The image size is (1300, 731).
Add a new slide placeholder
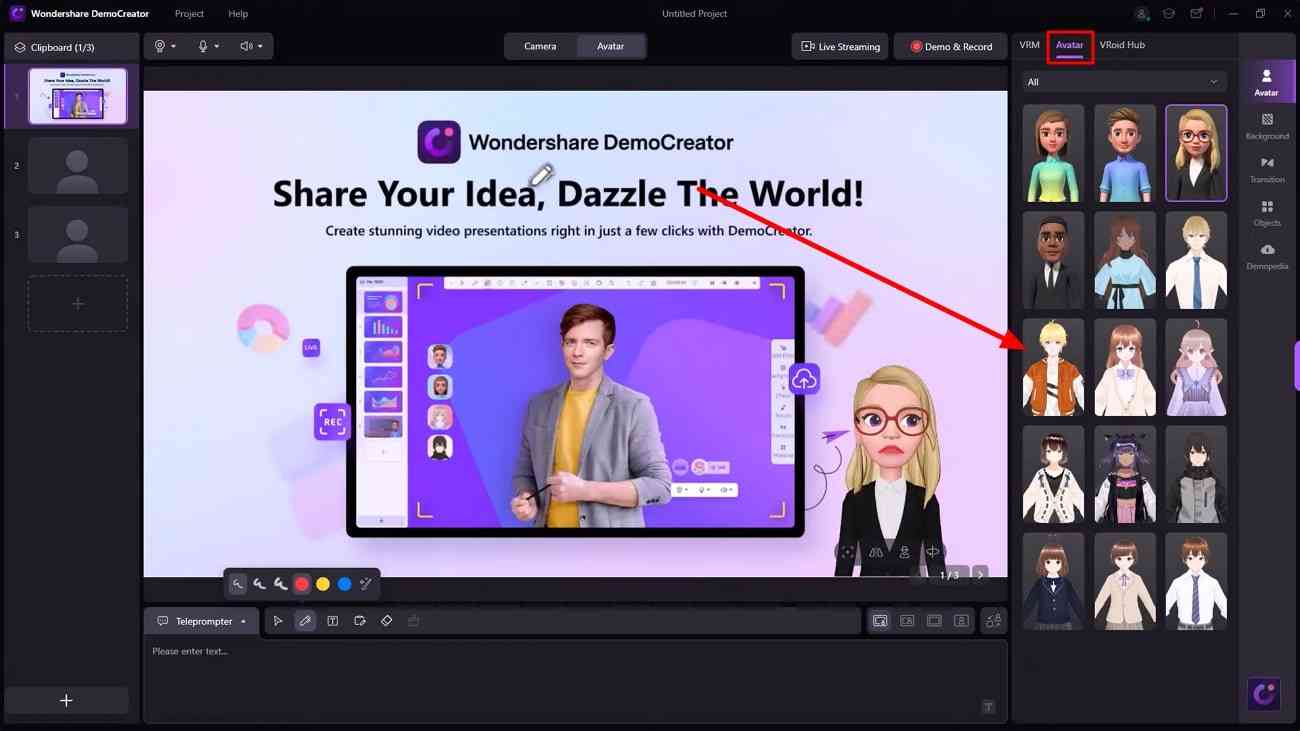tap(78, 303)
